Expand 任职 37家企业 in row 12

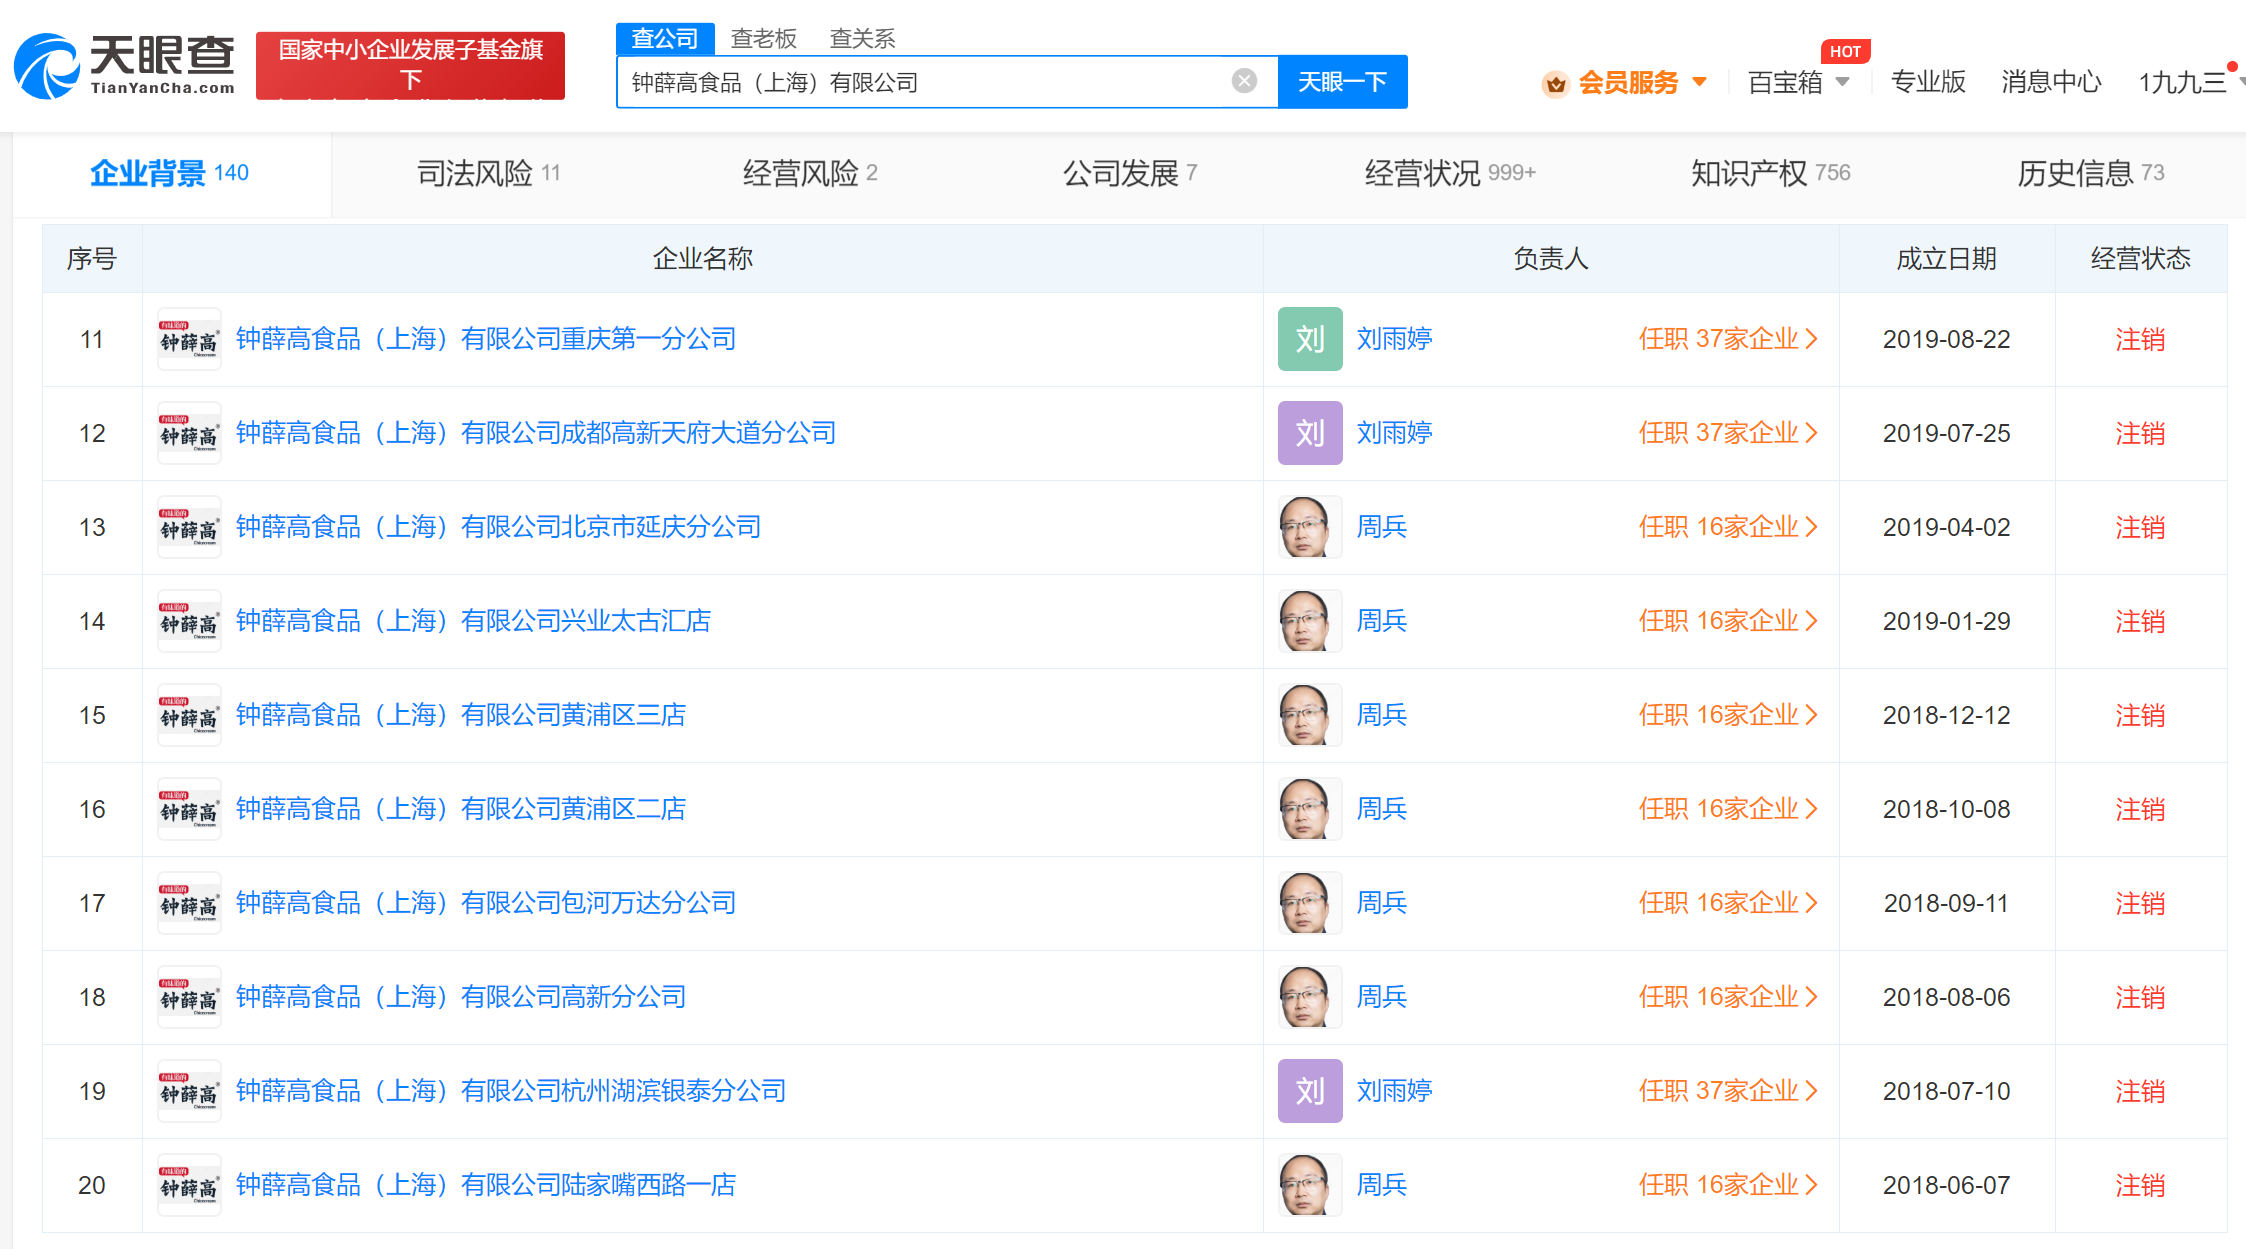[1727, 433]
